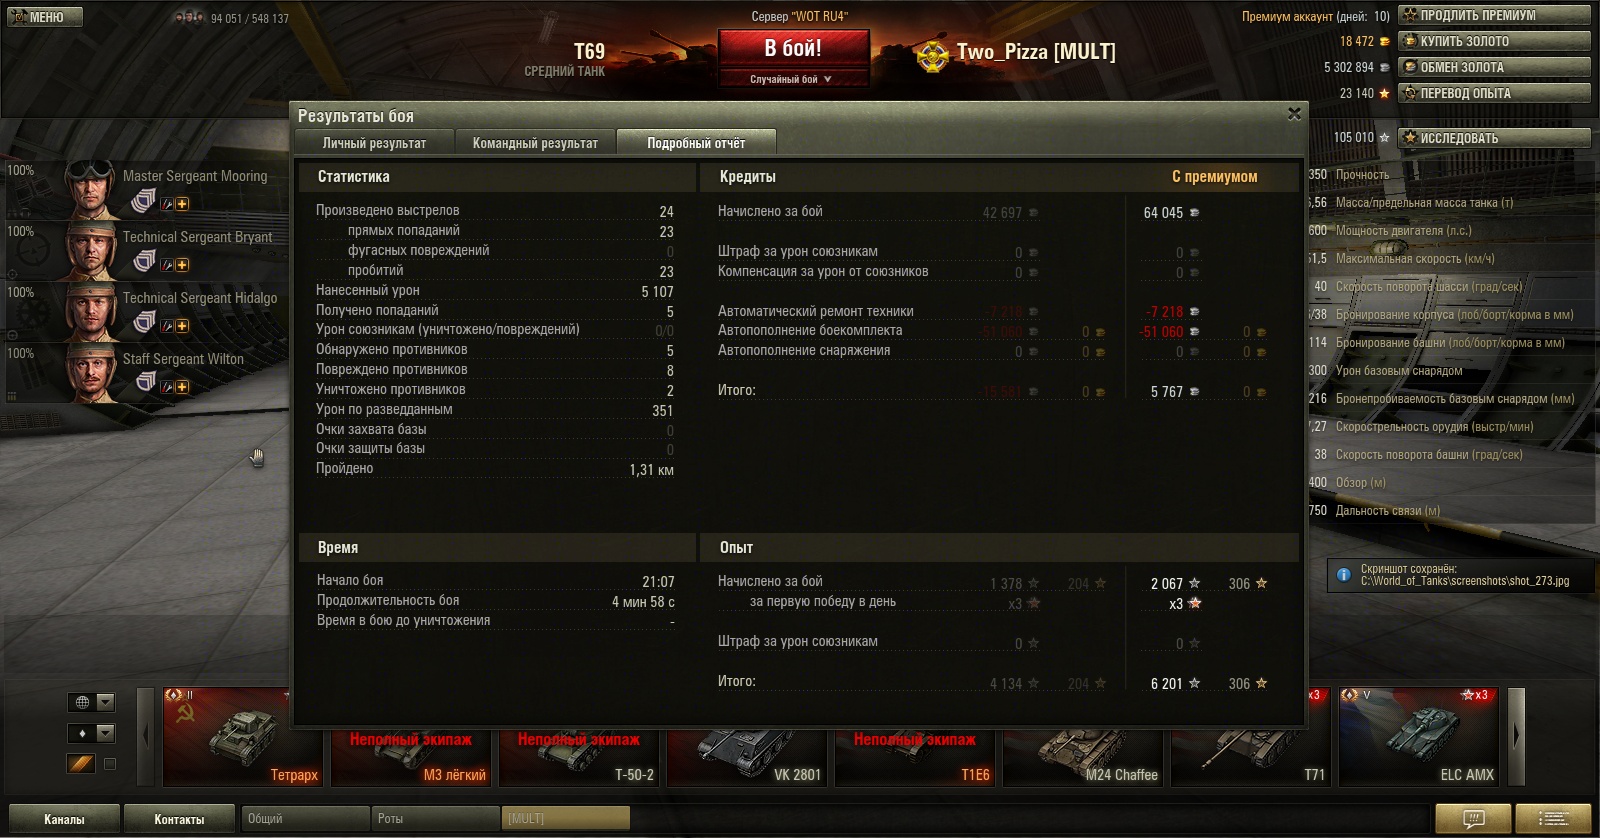The height and width of the screenshot is (838, 1600).
Task: Select the ELC AMX tank thumbnail
Action: point(1419,736)
